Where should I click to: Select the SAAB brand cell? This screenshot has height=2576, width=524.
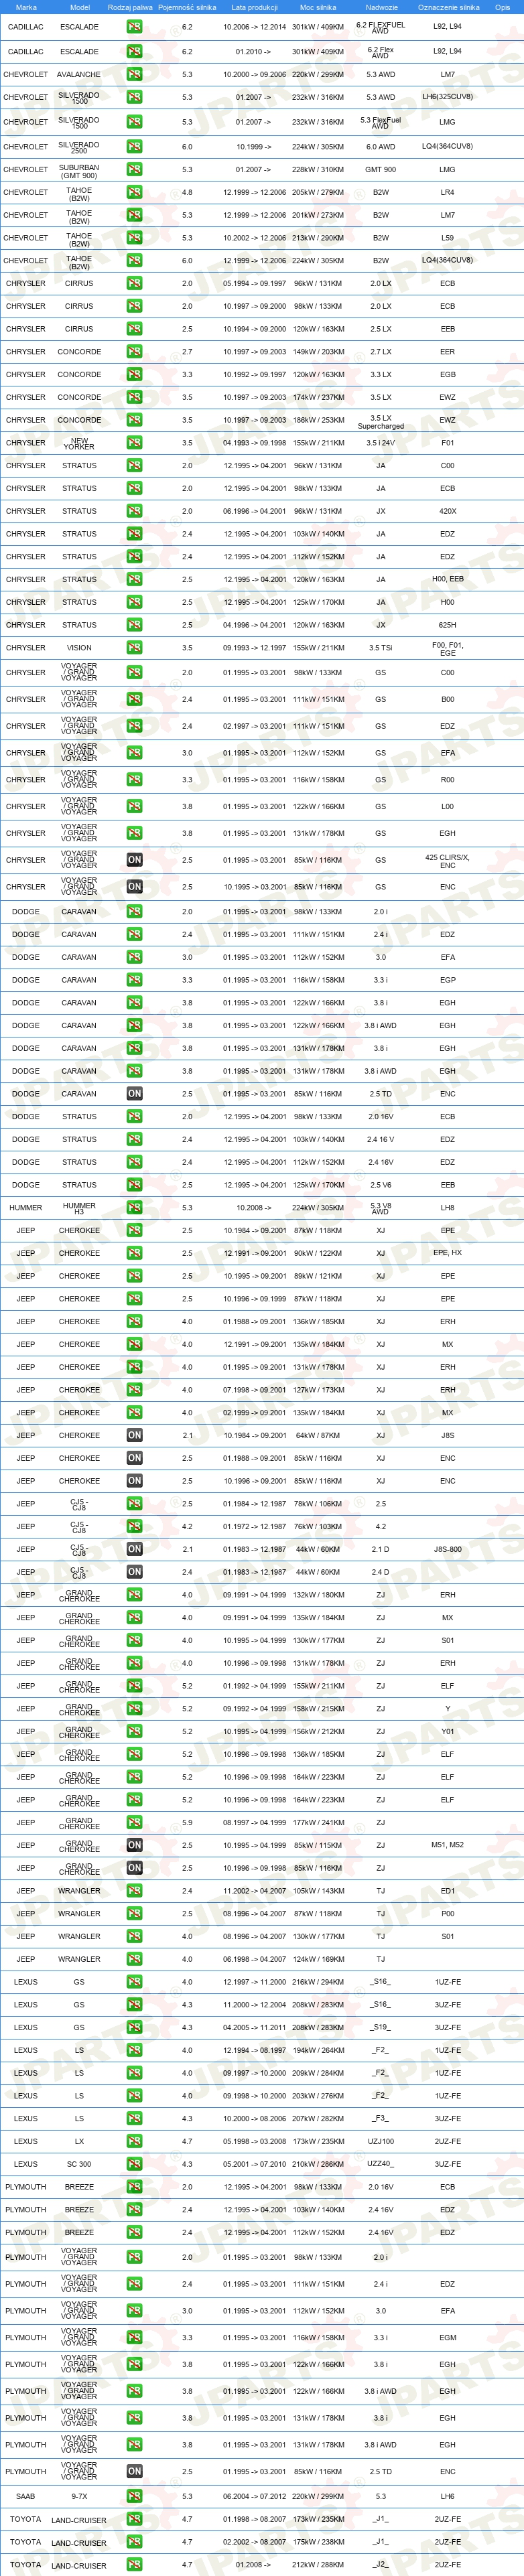(26, 2495)
